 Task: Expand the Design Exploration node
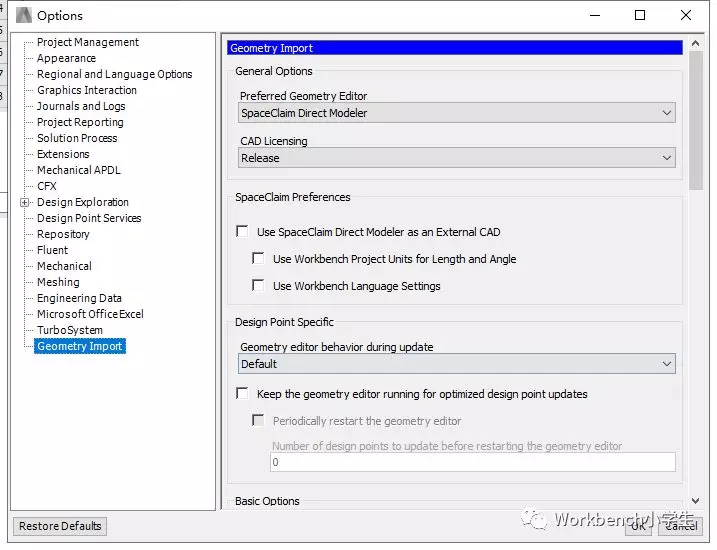click(25, 203)
